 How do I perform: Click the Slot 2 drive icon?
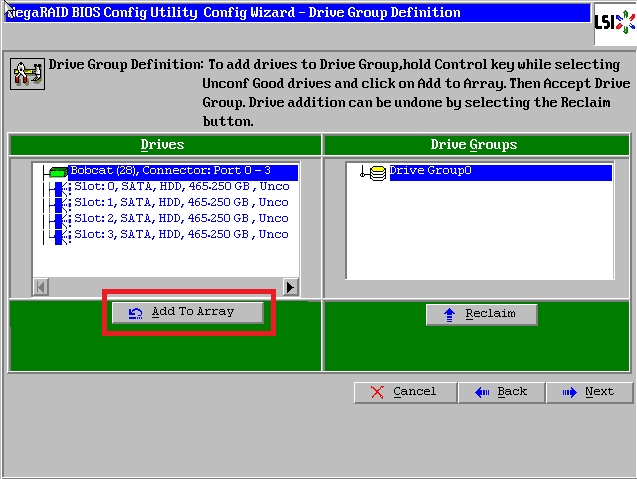click(58, 219)
